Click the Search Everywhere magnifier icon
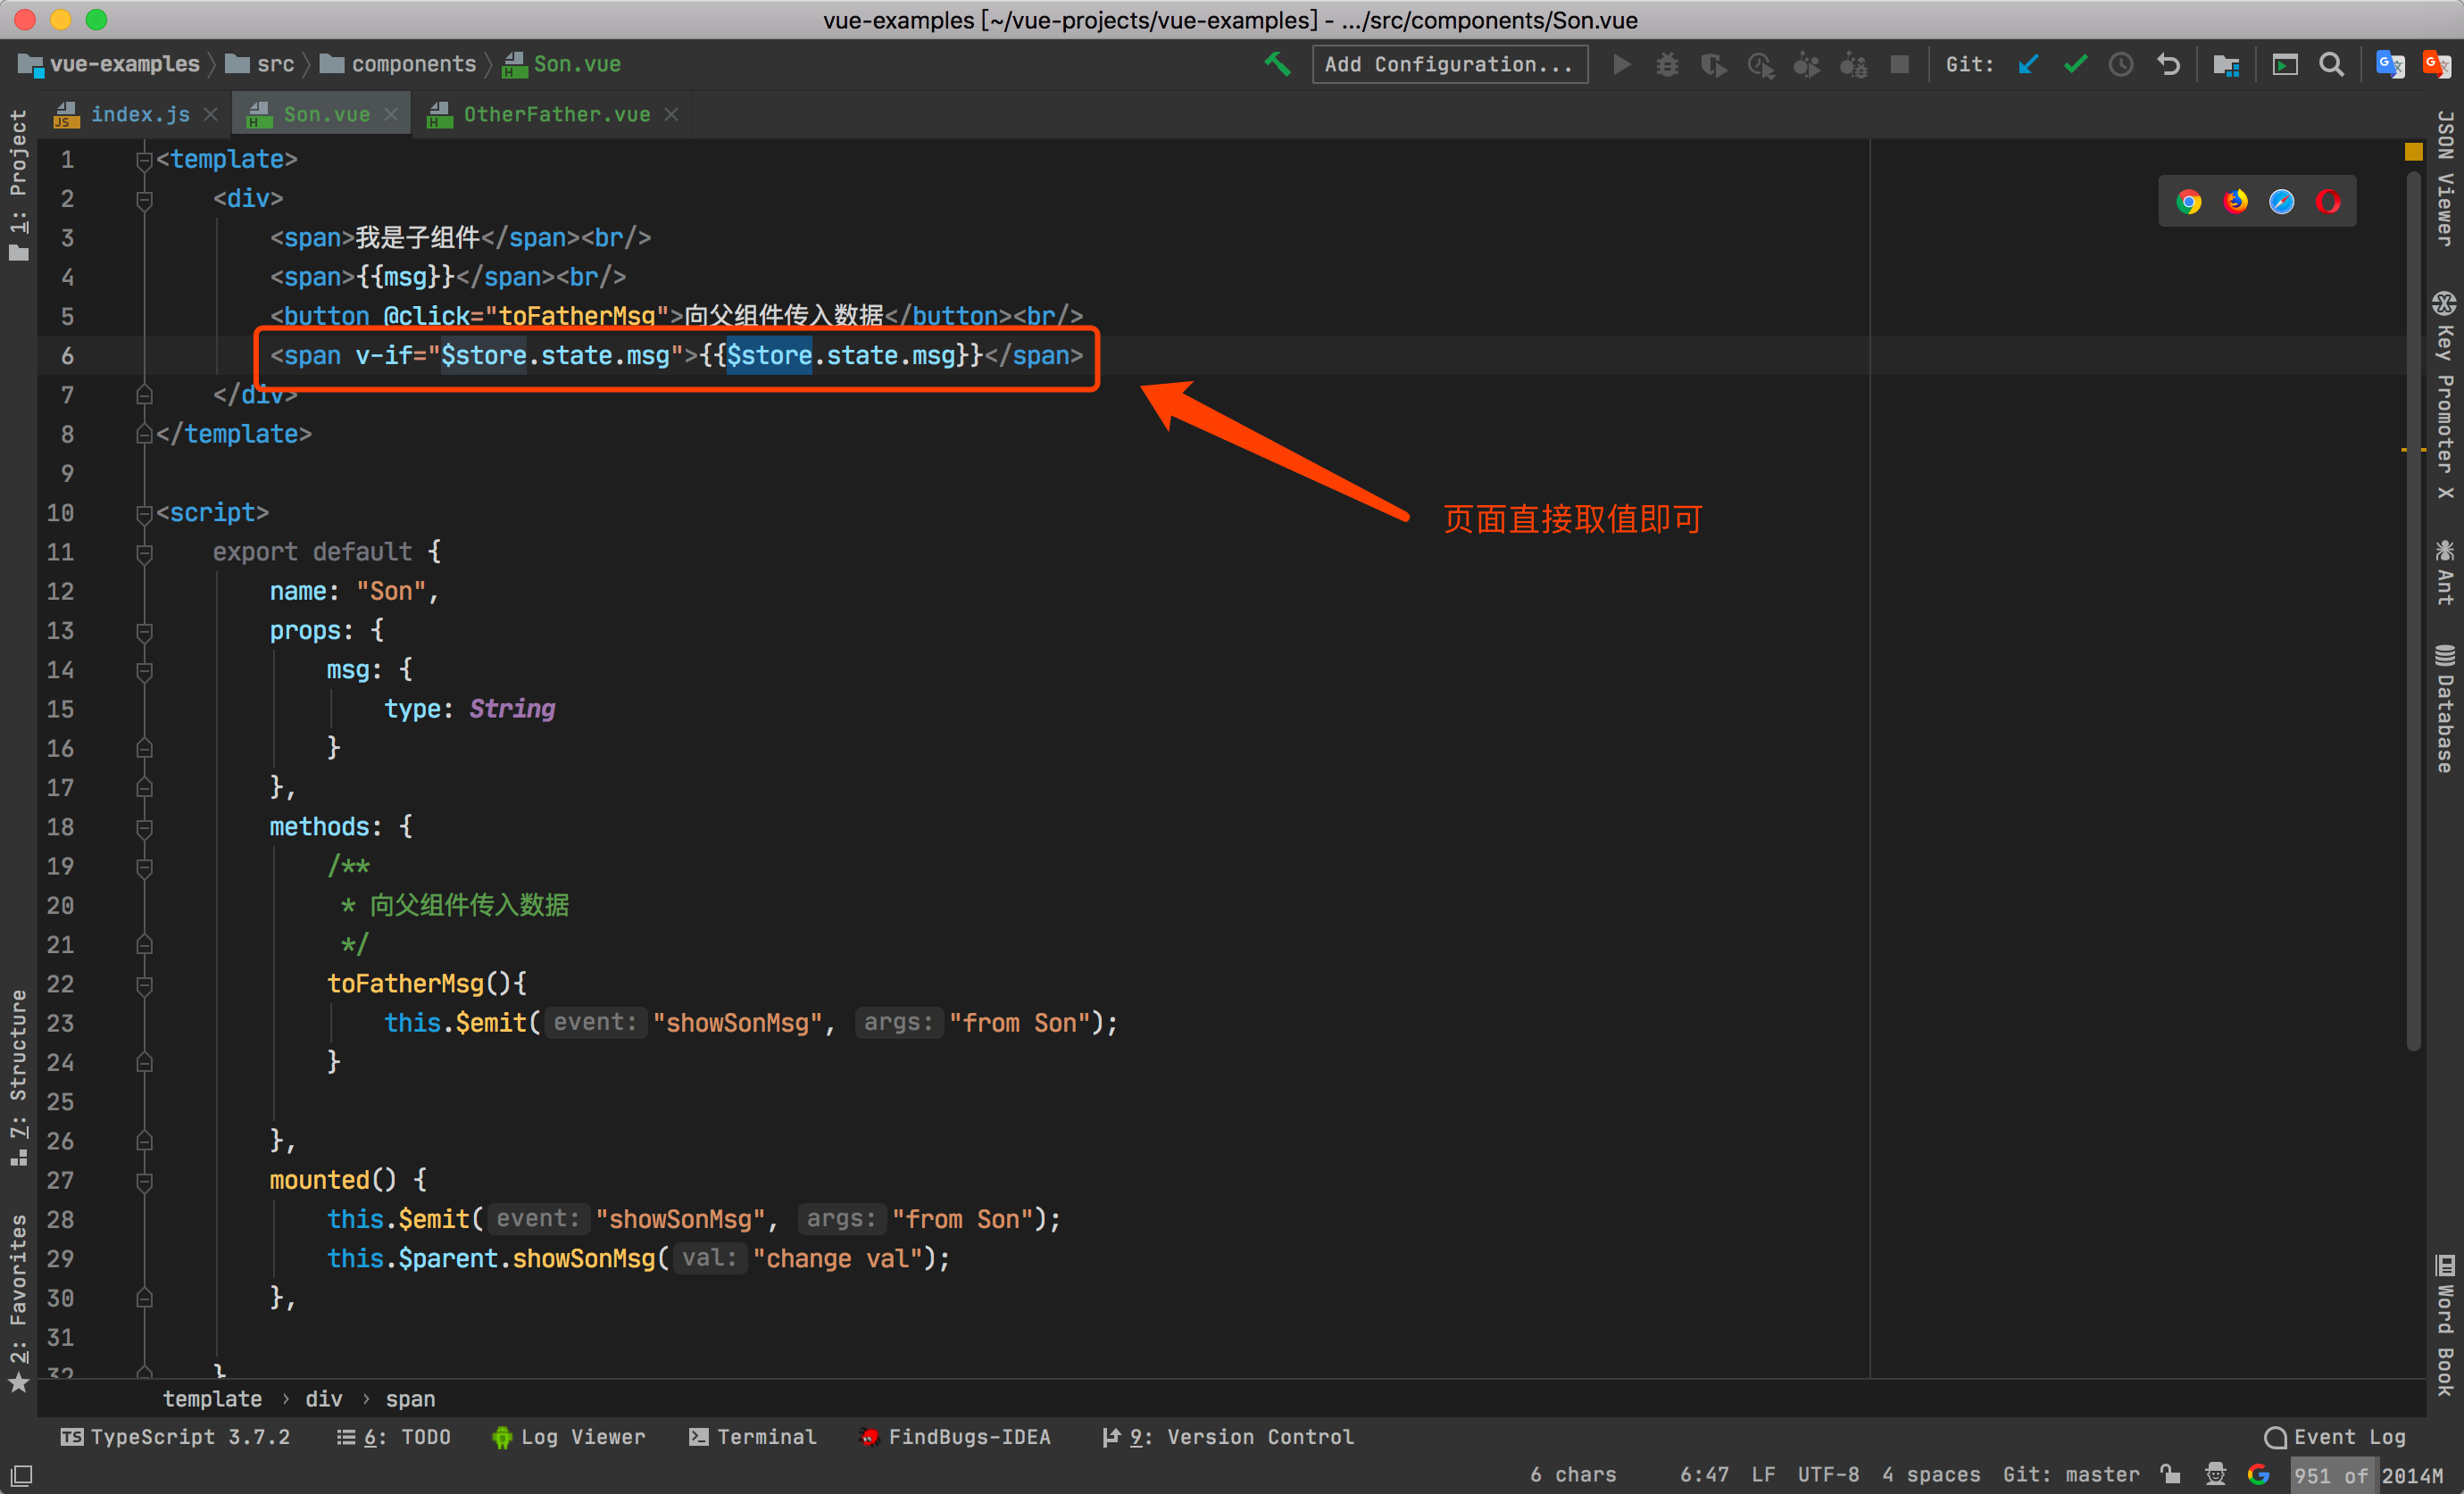Image resolution: width=2464 pixels, height=1494 pixels. [2331, 65]
